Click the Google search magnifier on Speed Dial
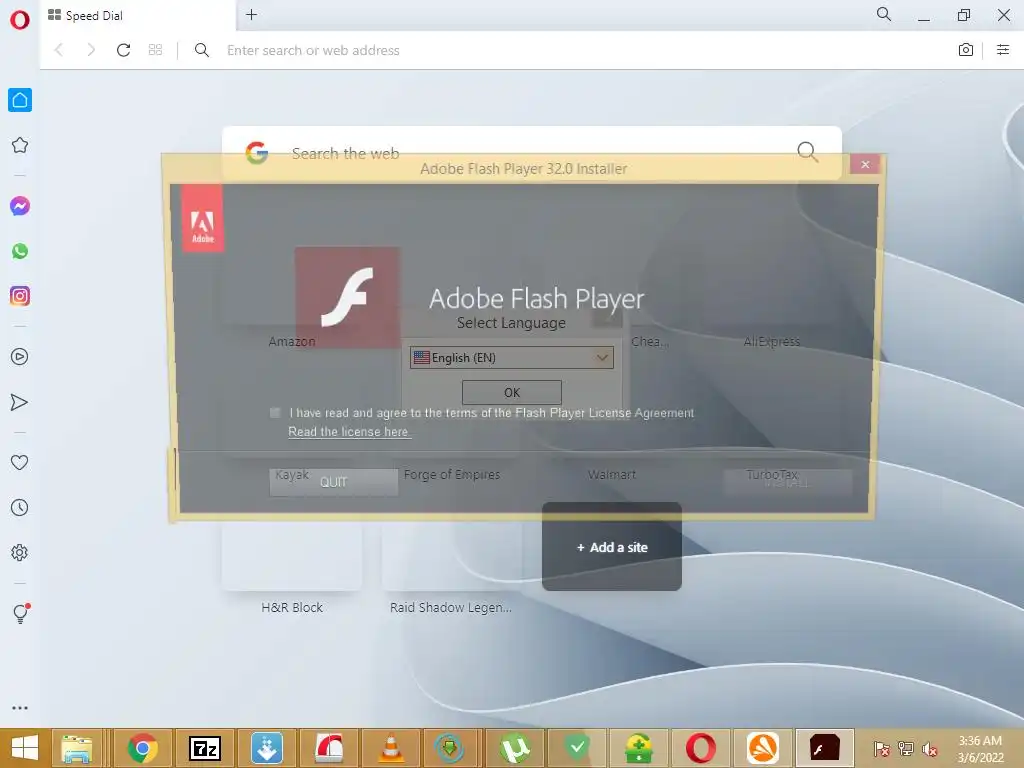The width and height of the screenshot is (1024, 768). [807, 152]
